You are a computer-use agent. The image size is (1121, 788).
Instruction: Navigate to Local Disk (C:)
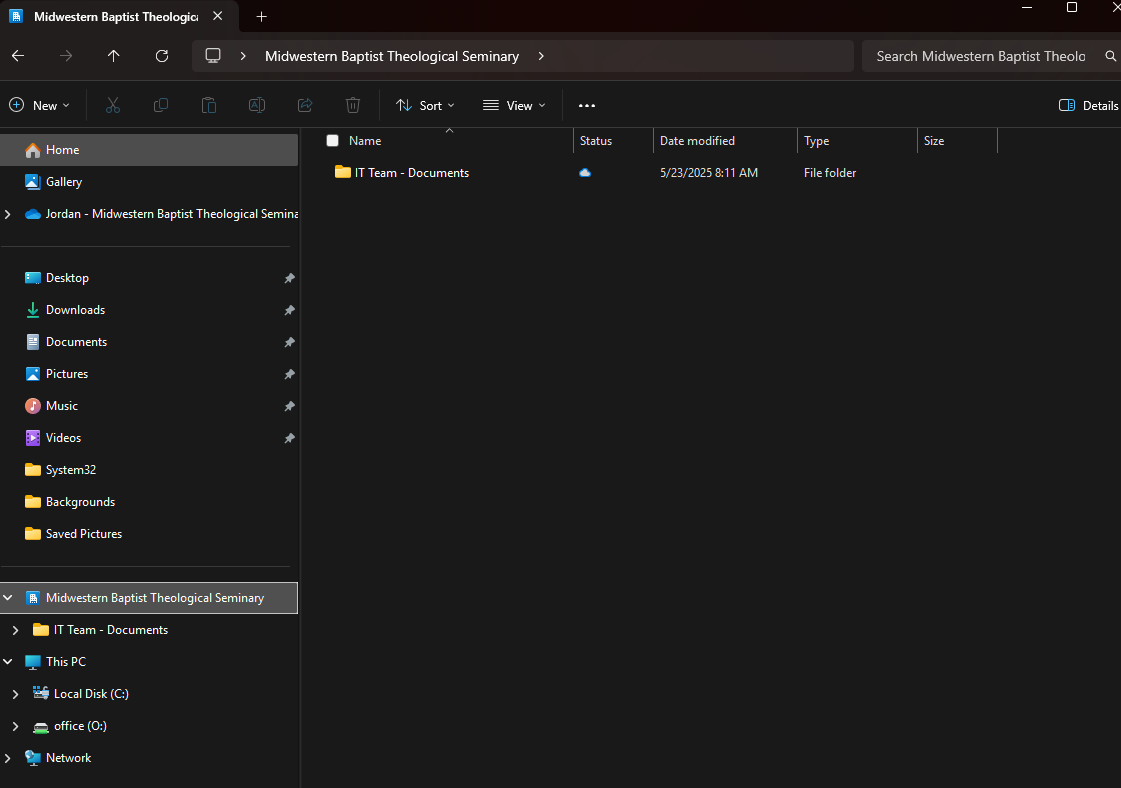(89, 693)
